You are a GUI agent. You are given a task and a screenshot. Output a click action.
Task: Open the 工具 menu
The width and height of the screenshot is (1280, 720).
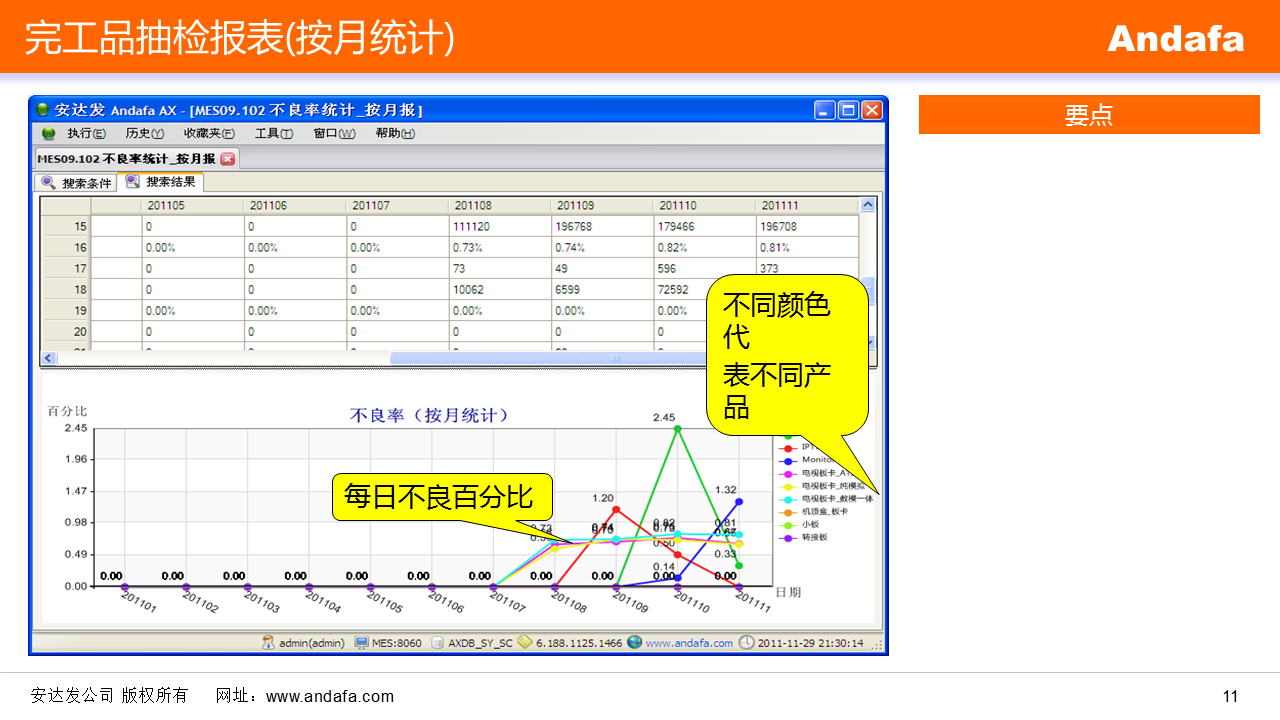pos(273,133)
